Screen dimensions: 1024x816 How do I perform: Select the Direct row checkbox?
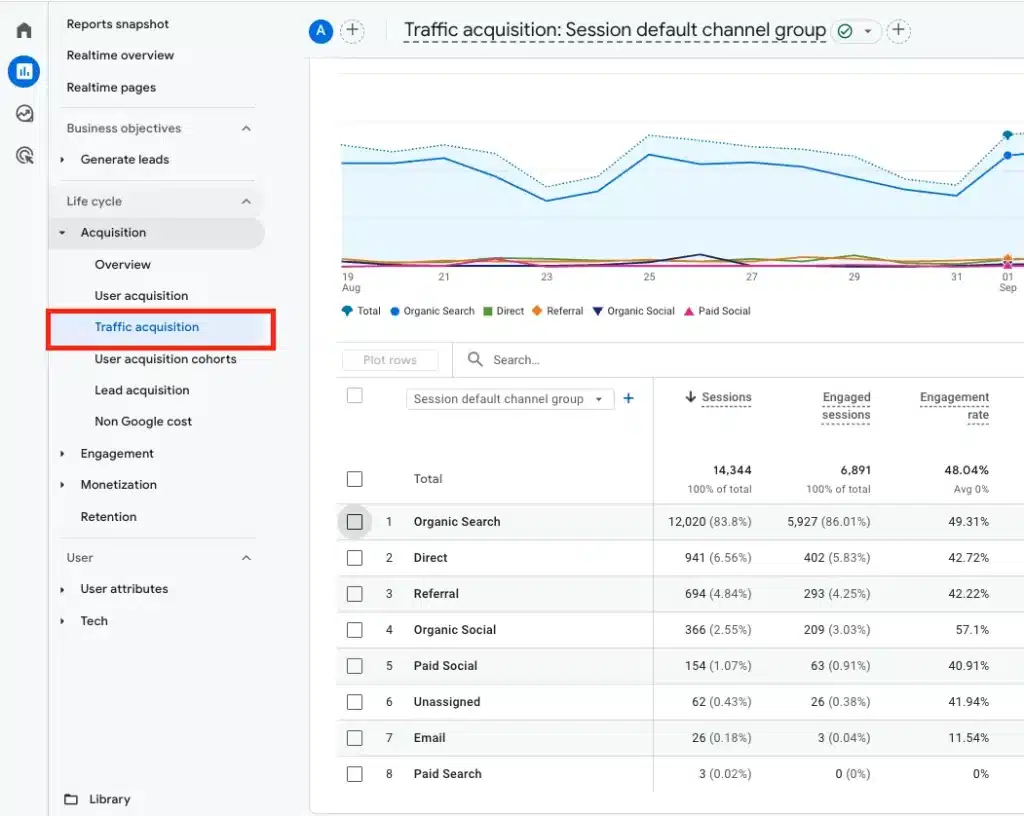click(x=355, y=558)
